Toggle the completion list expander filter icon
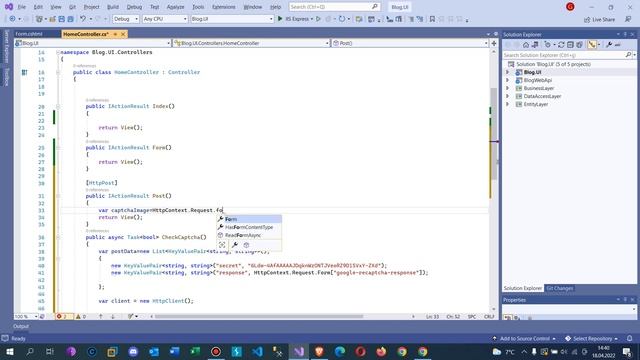The width and height of the screenshot is (640, 360). coord(222,245)
